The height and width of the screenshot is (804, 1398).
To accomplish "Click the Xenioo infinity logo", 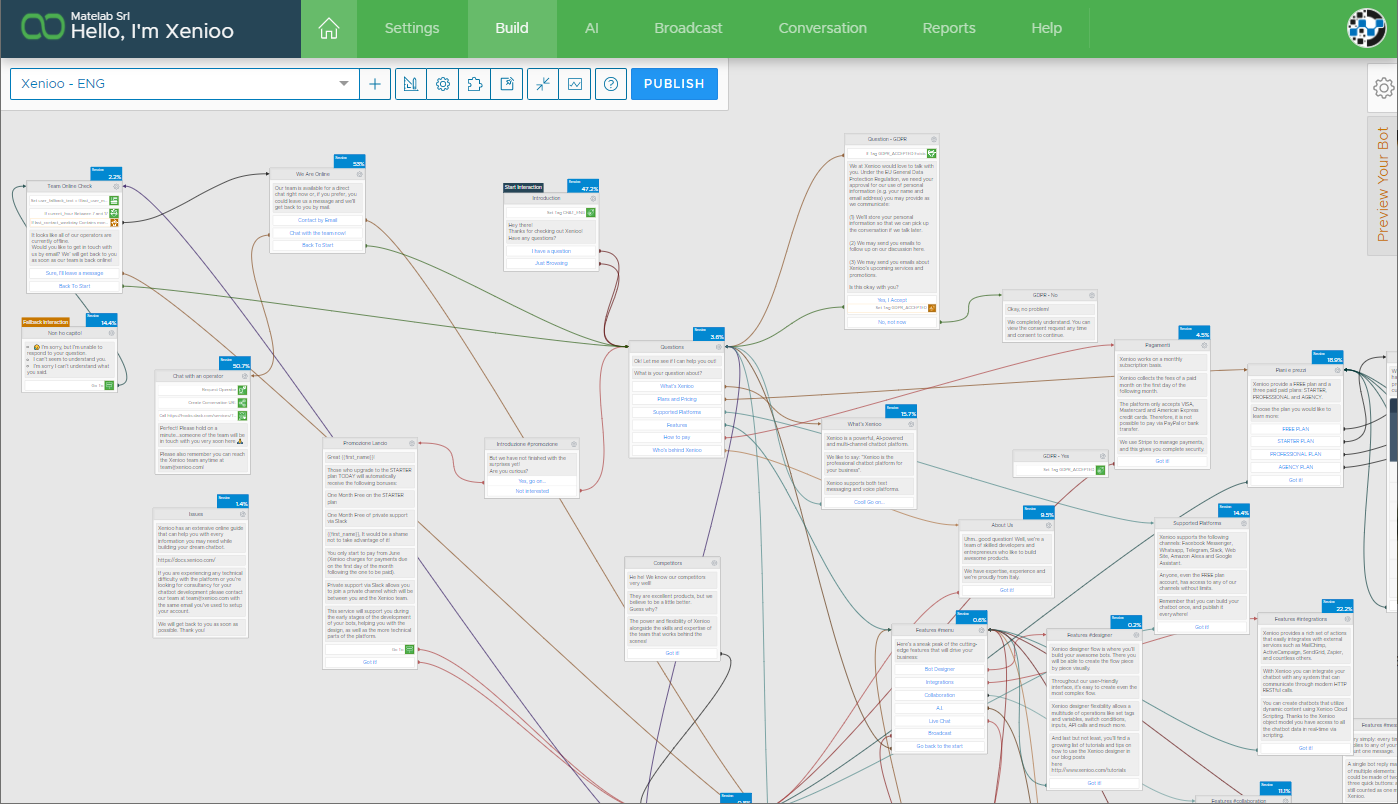I will (x=42, y=28).
